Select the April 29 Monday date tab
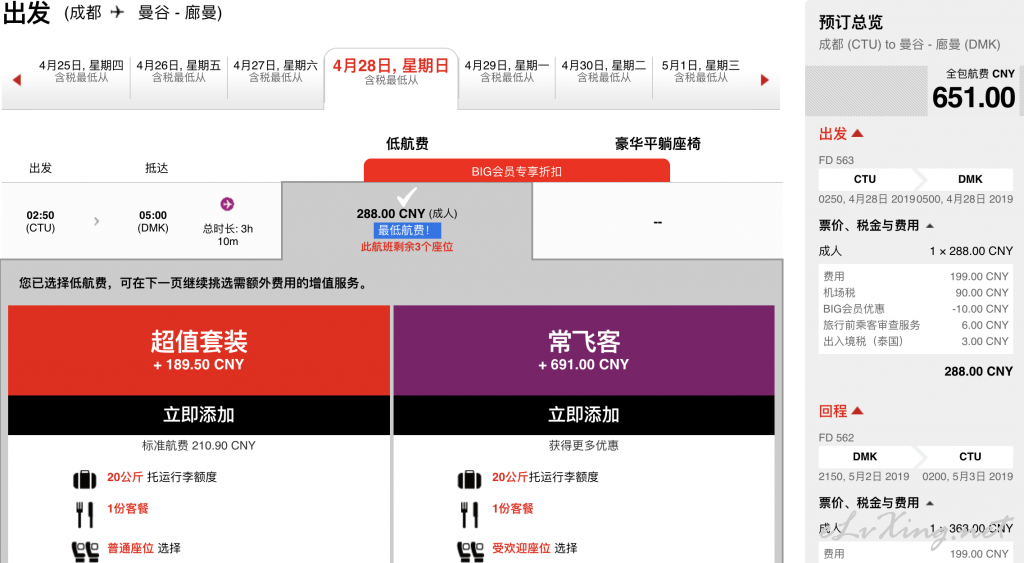 coord(507,71)
